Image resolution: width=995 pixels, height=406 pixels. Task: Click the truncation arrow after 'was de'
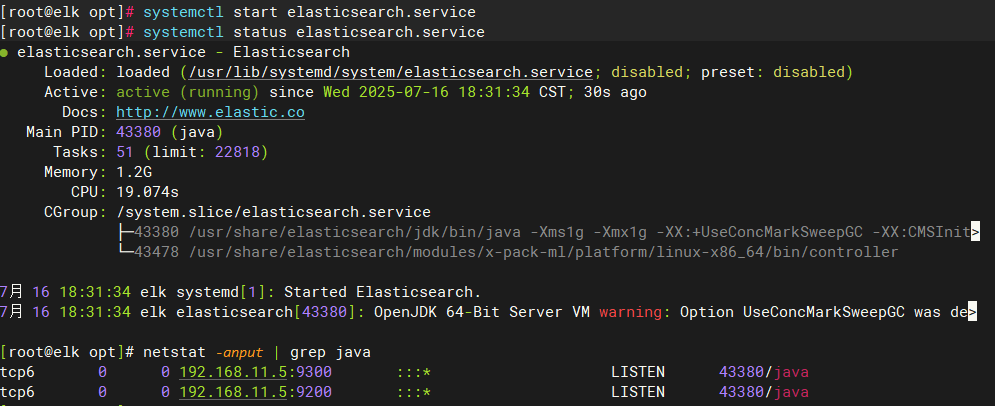point(972,312)
